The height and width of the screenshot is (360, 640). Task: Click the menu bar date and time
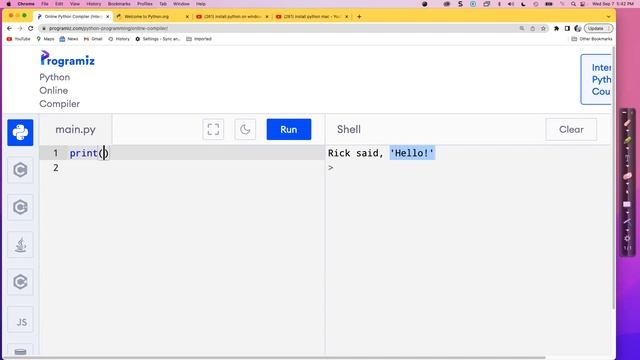pos(613,4)
